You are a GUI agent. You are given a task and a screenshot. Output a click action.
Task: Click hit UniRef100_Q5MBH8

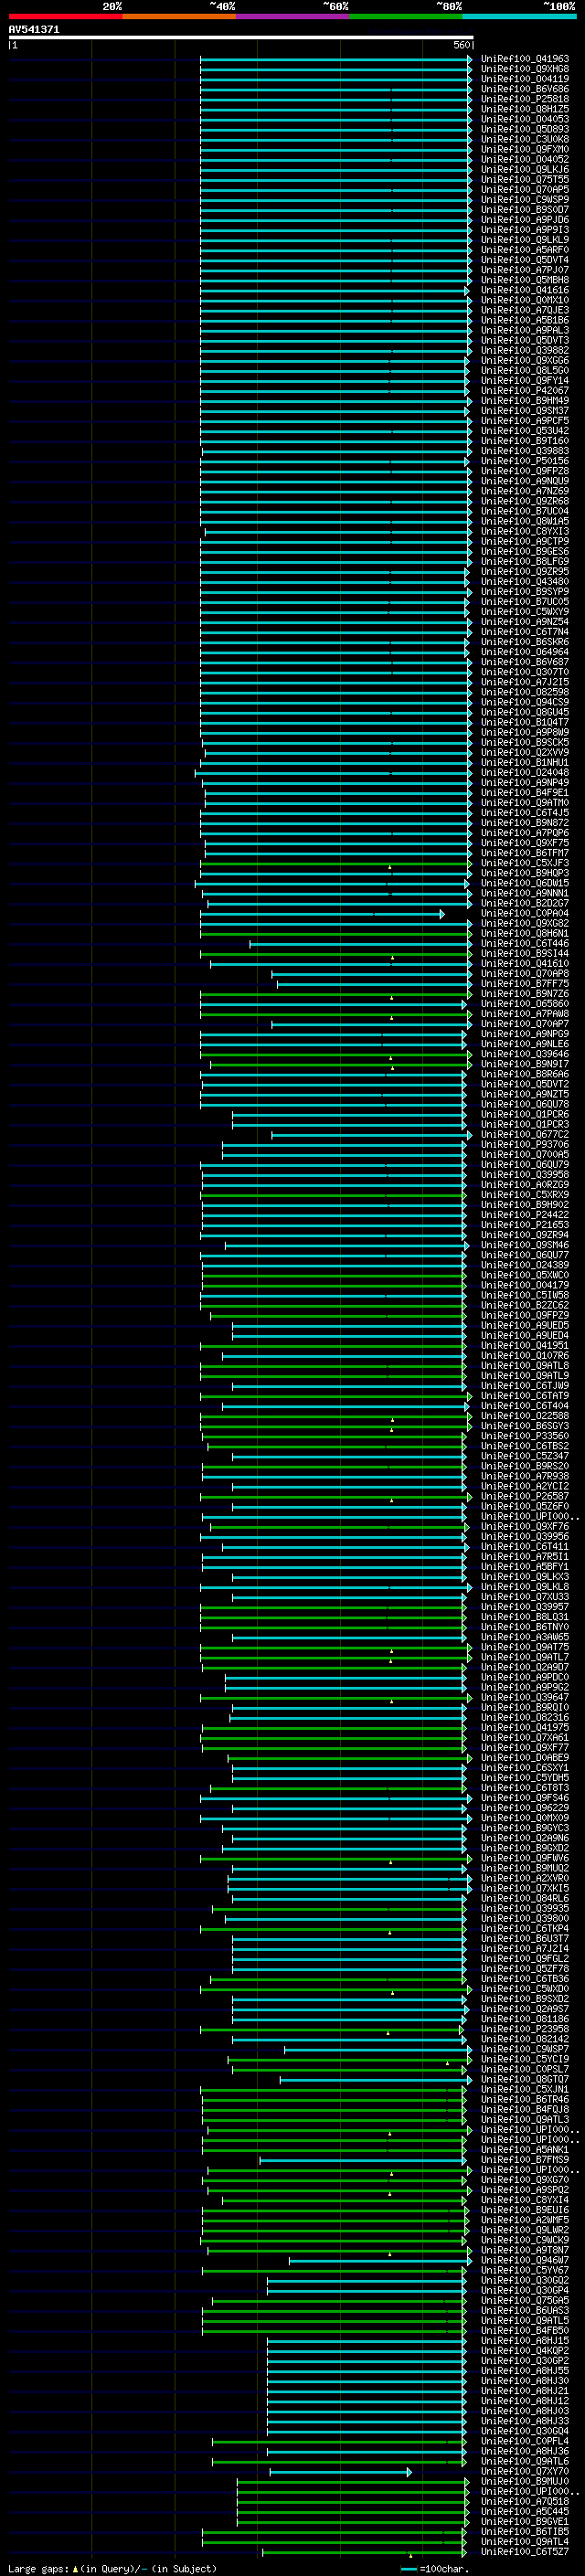pyautogui.click(x=525, y=280)
